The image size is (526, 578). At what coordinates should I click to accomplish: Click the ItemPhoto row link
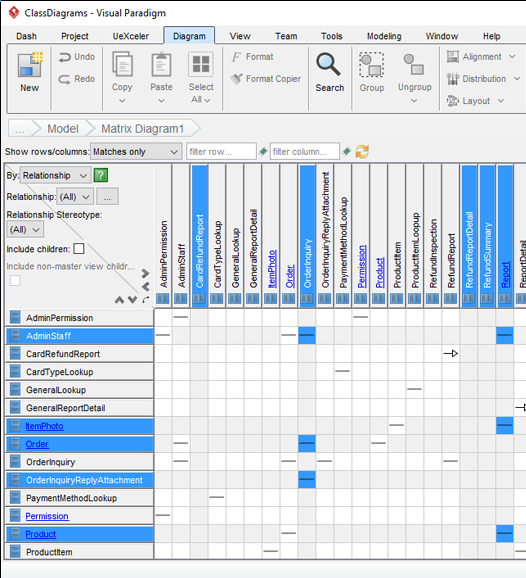click(x=44, y=426)
